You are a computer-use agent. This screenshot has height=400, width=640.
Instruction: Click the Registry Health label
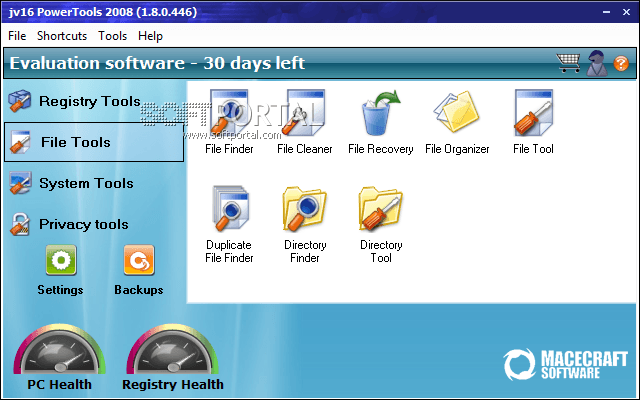[173, 384]
